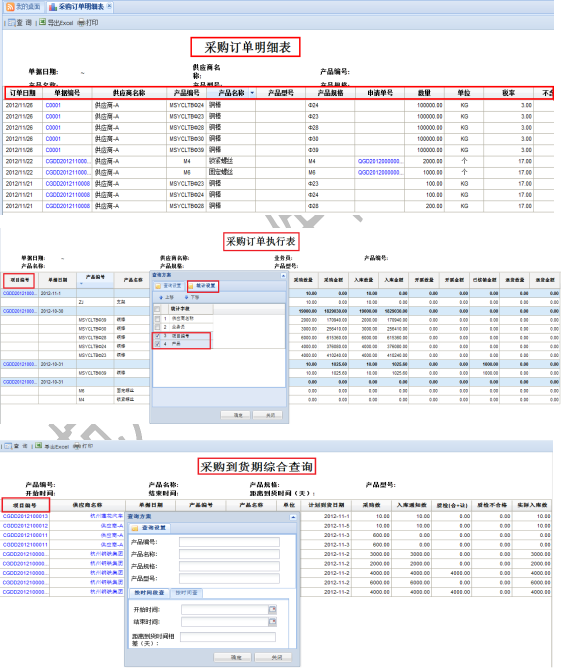Switch to the 统计设置 tab
The image size is (562, 670).
point(203,286)
